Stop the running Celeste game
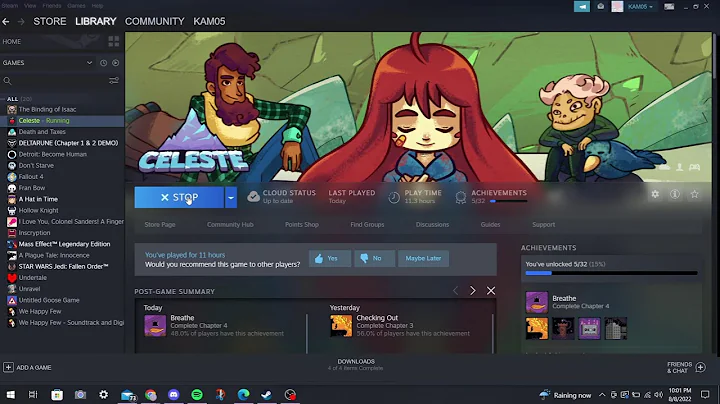The height and width of the screenshot is (404, 720). (x=179, y=197)
